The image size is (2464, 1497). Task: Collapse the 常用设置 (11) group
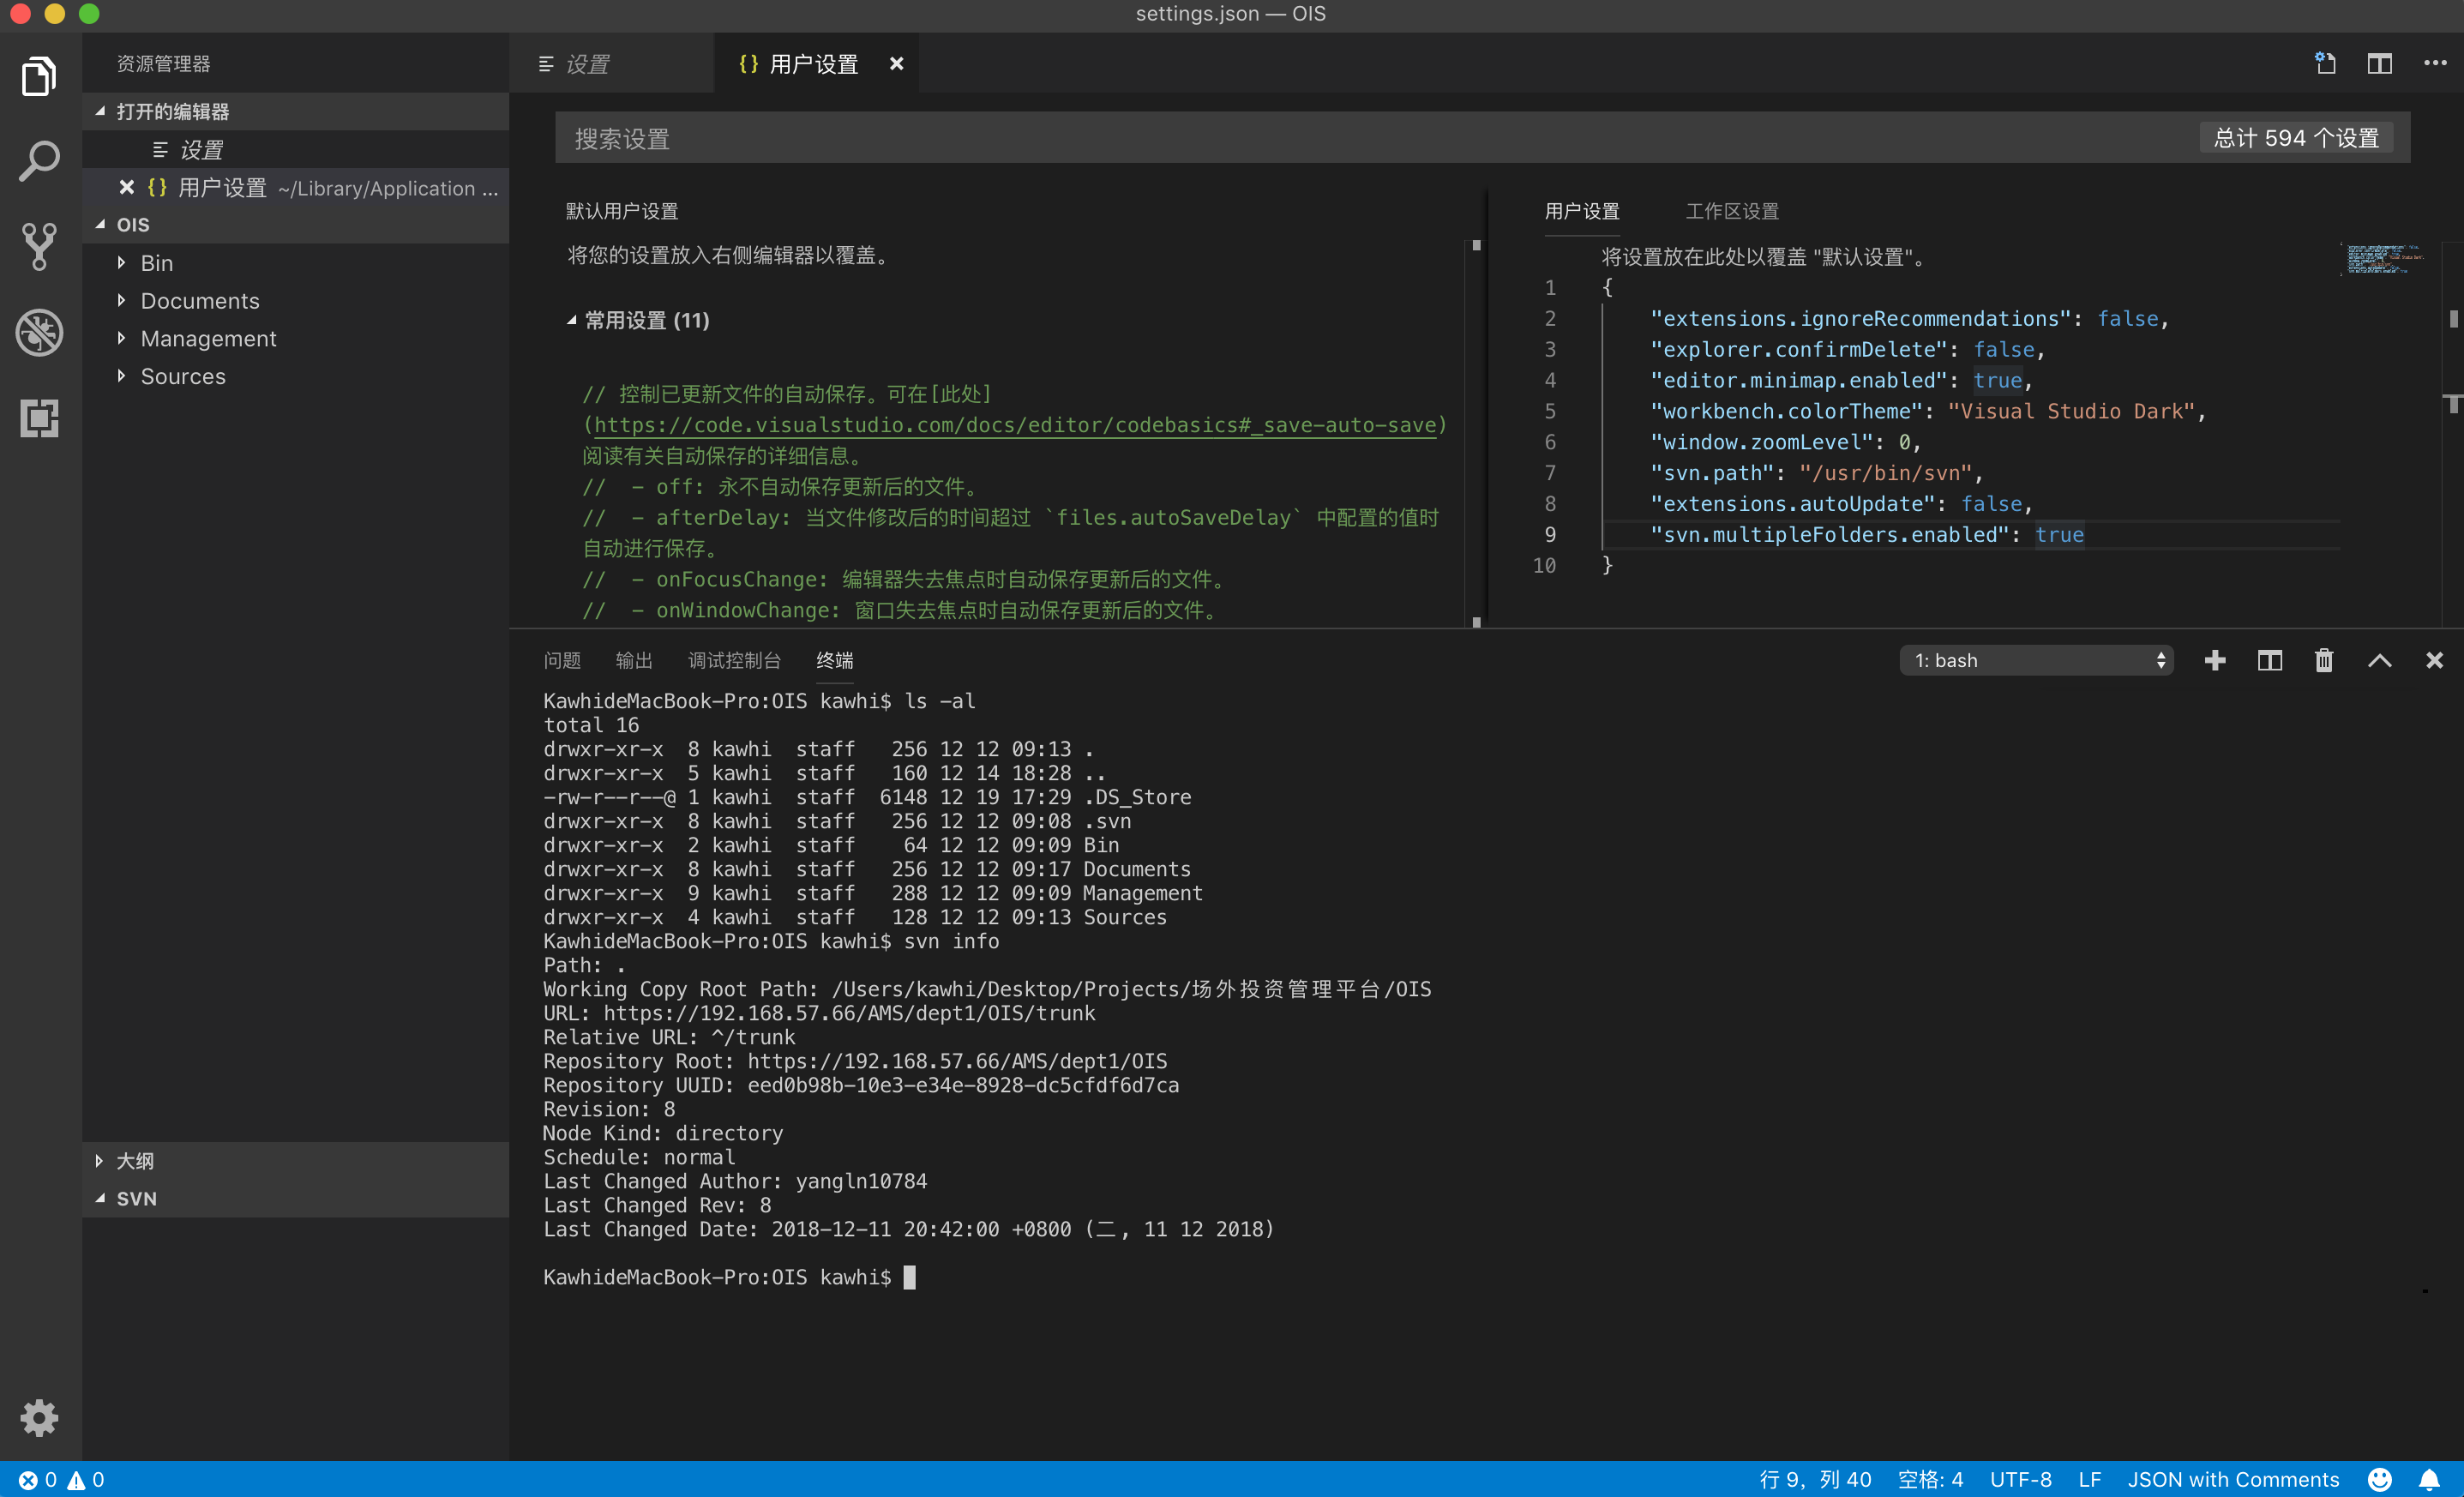click(638, 320)
